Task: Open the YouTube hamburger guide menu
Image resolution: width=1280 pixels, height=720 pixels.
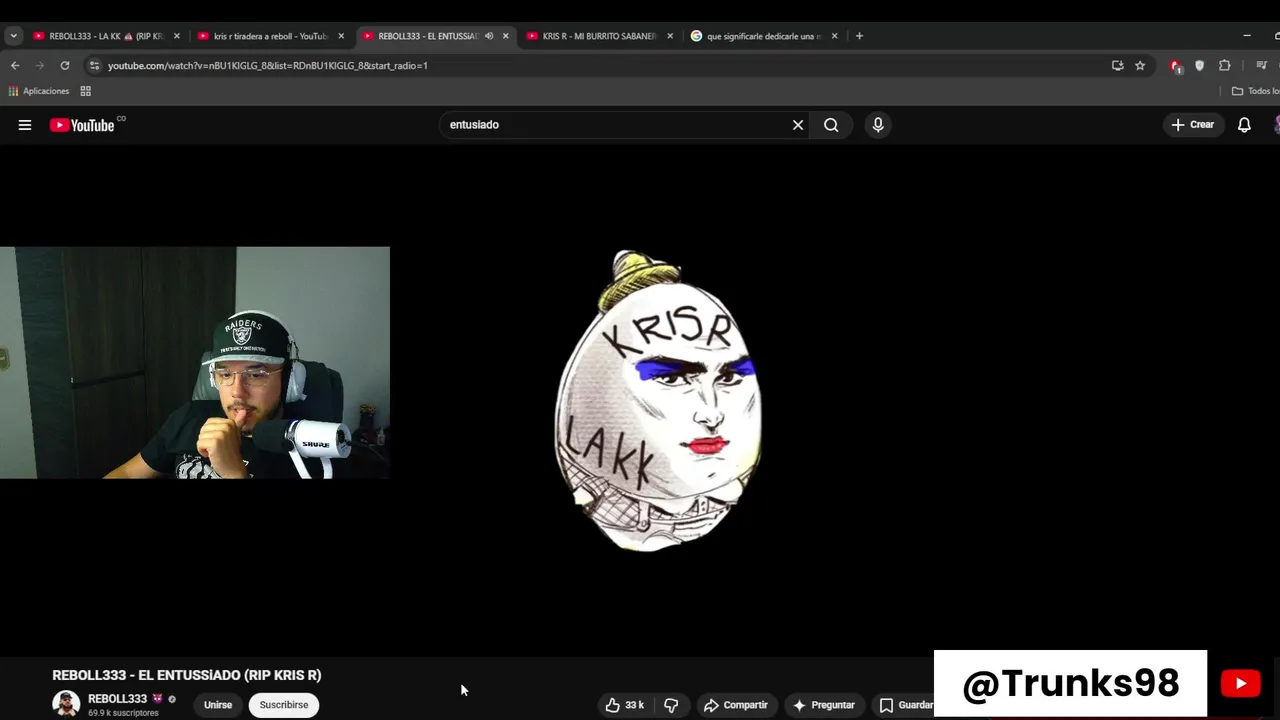Action: pos(25,125)
